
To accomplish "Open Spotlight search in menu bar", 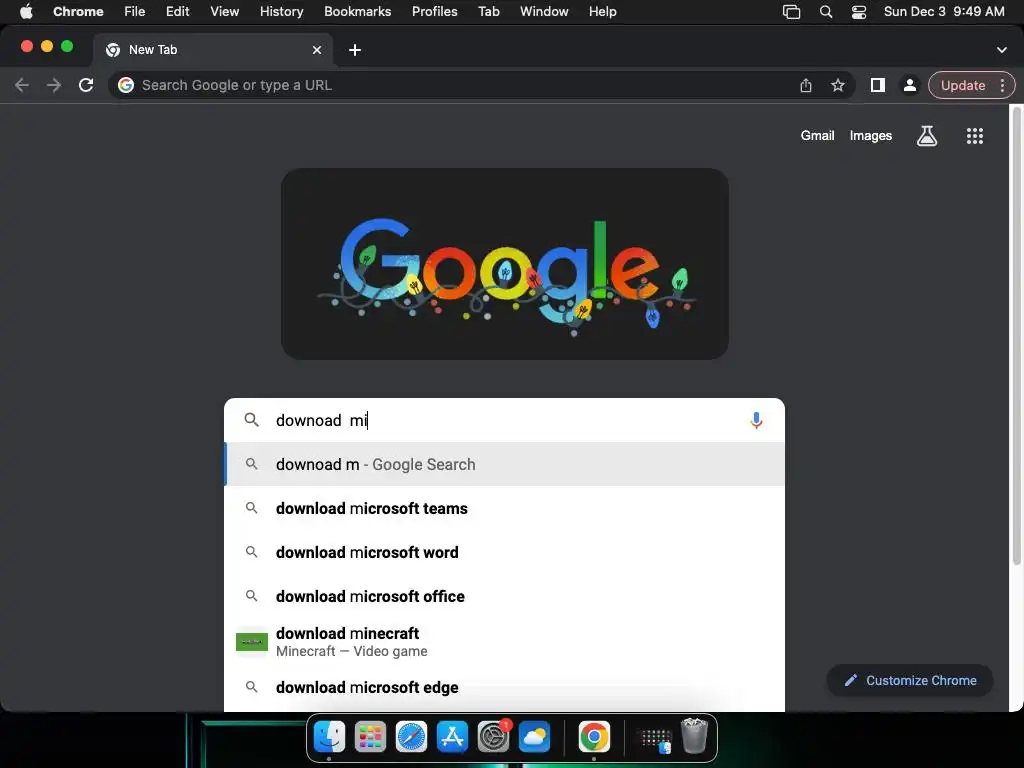I will click(x=825, y=12).
